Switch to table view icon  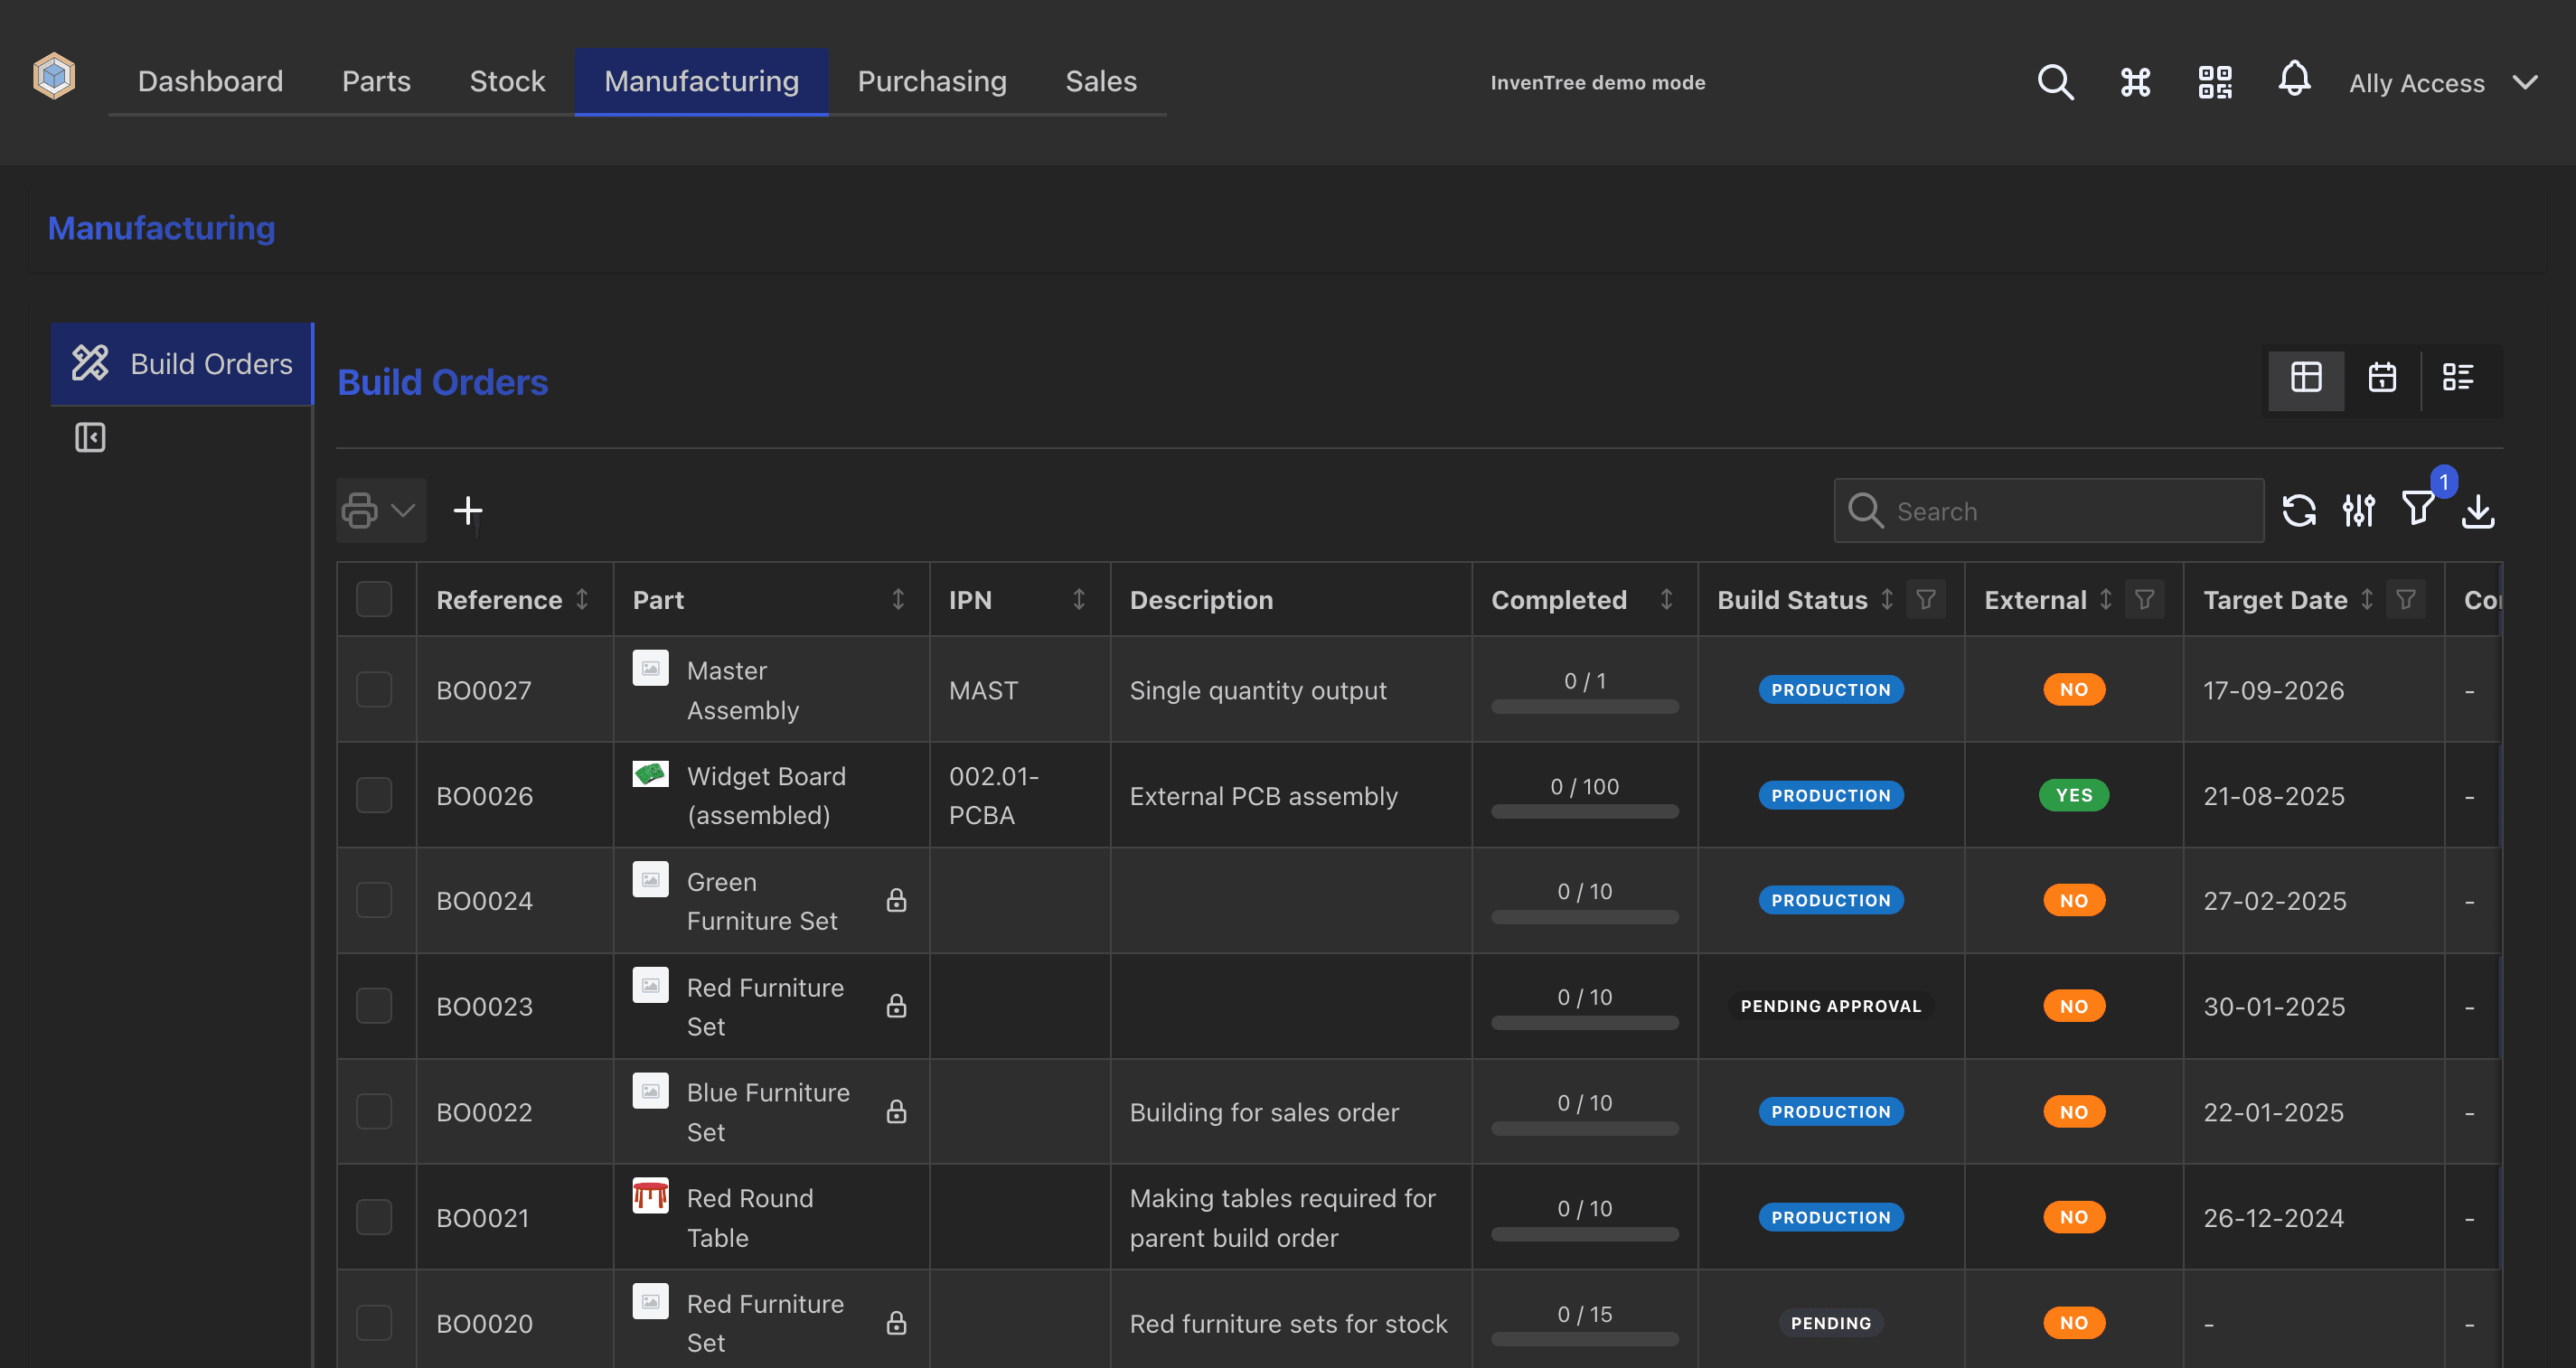(x=2306, y=378)
